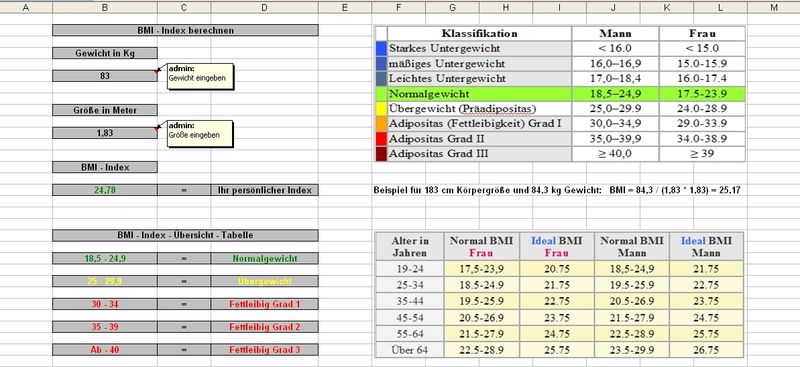Click the BMI result cell showing 24,78
The image size is (800, 367).
coord(105,190)
